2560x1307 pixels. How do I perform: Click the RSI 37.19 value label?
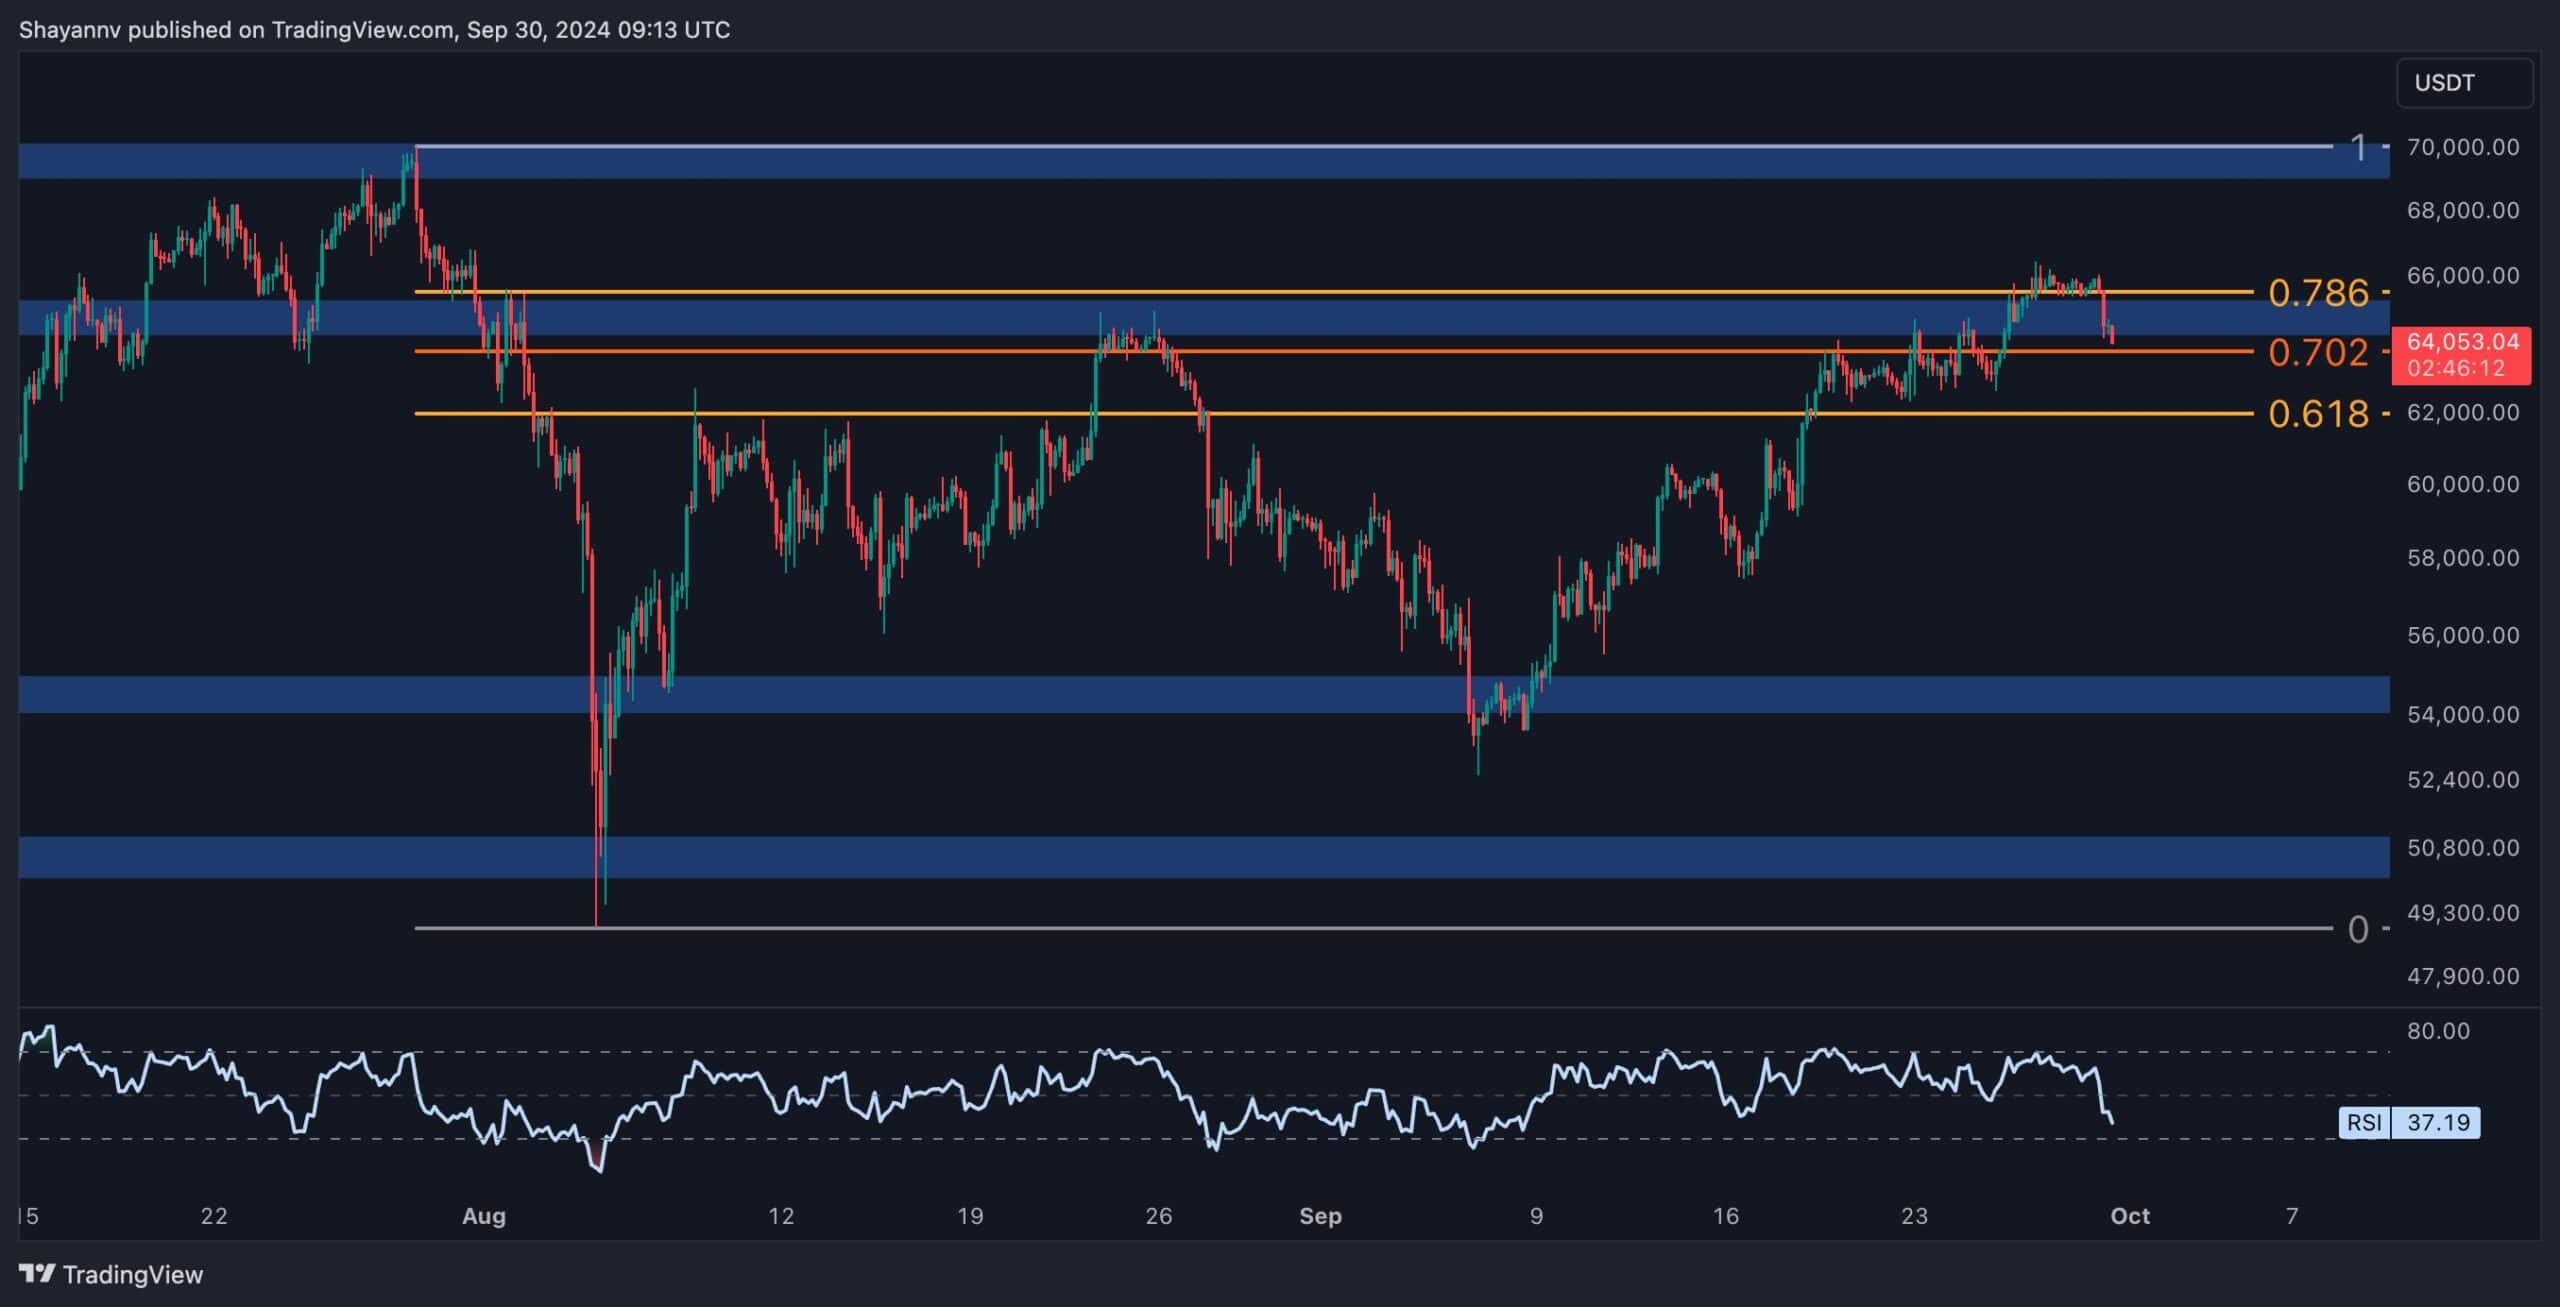[2409, 1122]
